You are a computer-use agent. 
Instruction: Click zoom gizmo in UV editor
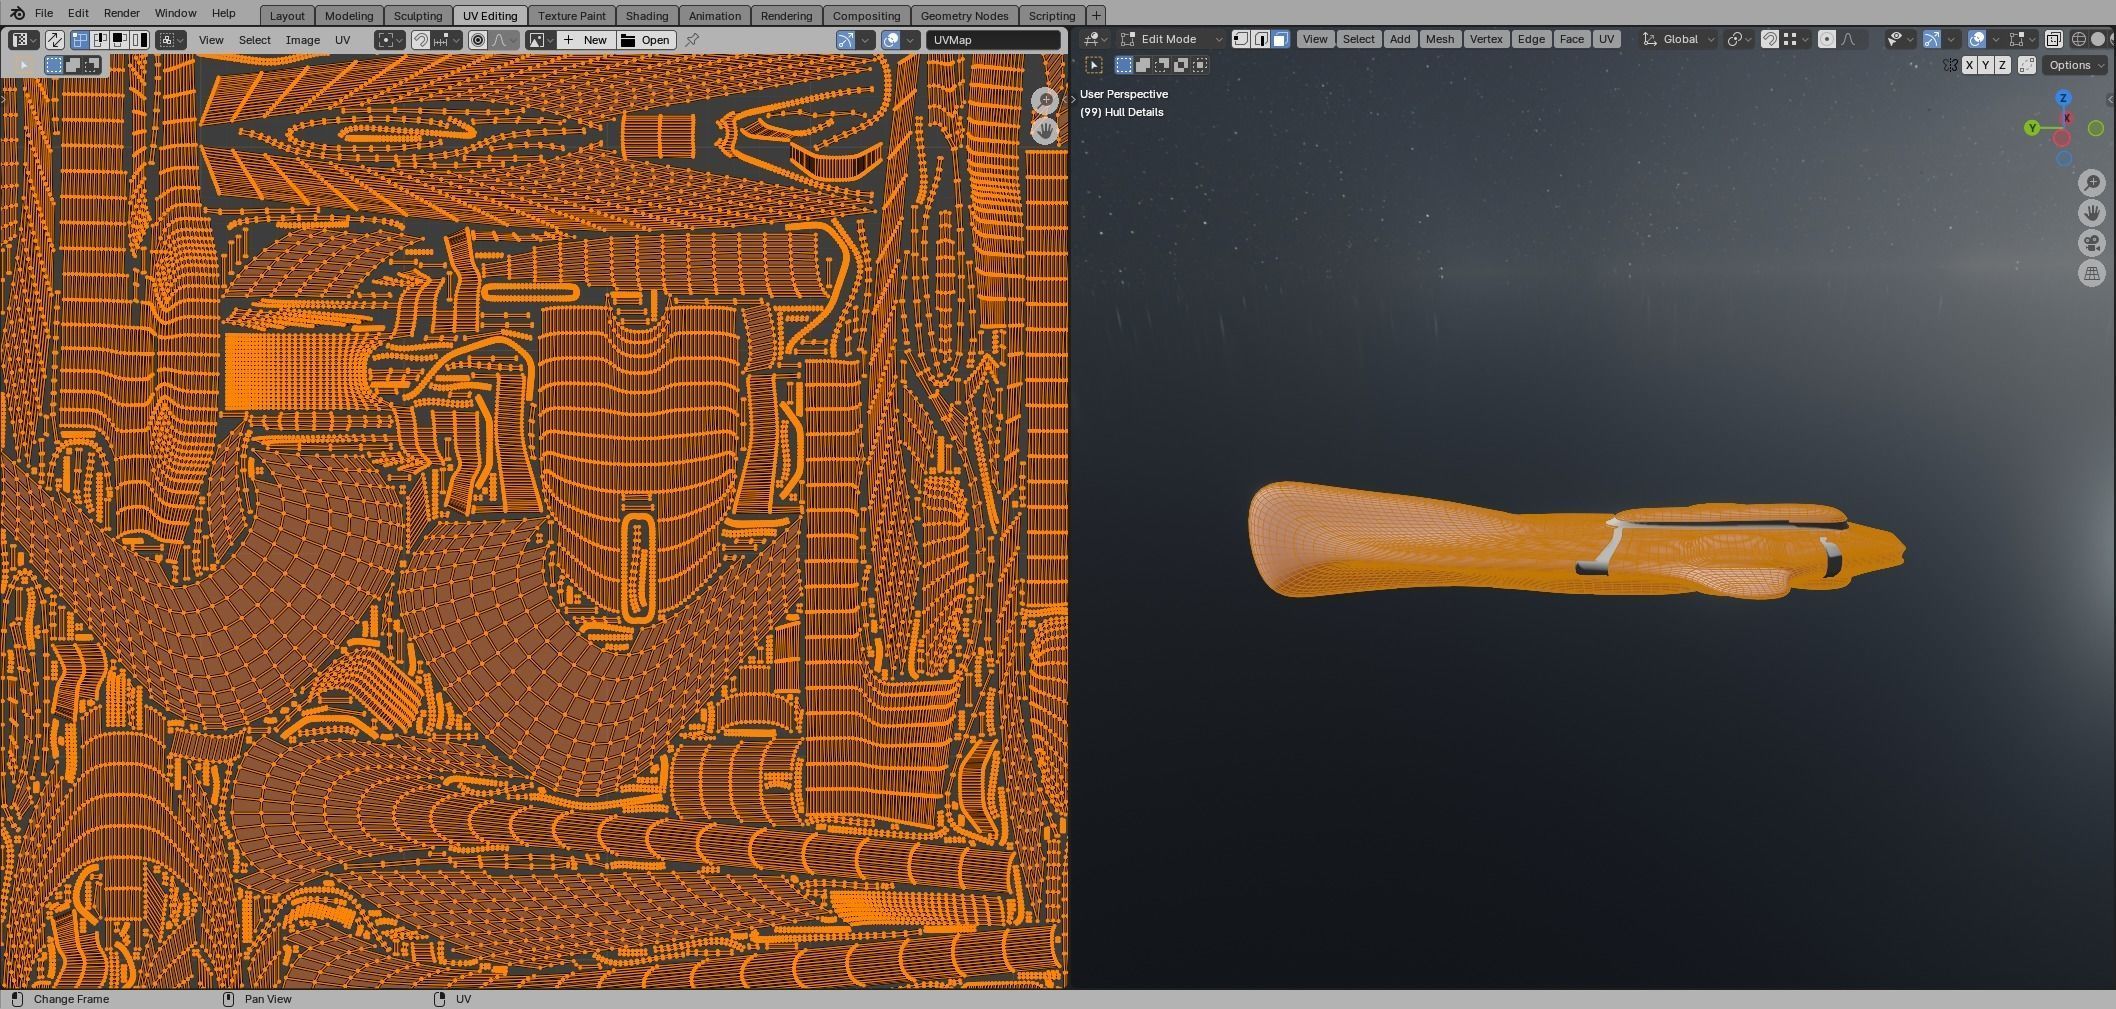pyautogui.click(x=1045, y=101)
